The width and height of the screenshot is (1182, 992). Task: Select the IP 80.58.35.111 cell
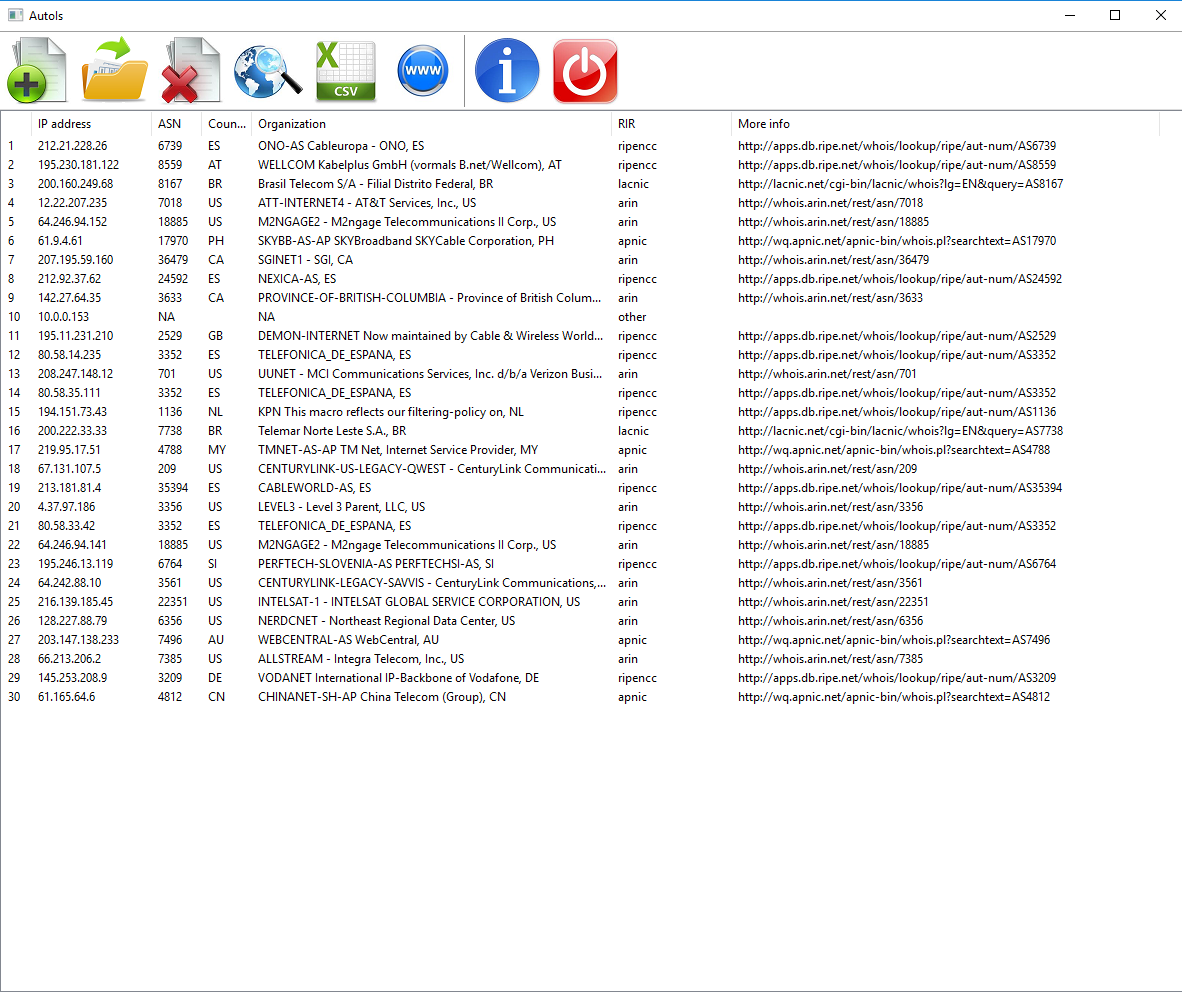coord(69,393)
